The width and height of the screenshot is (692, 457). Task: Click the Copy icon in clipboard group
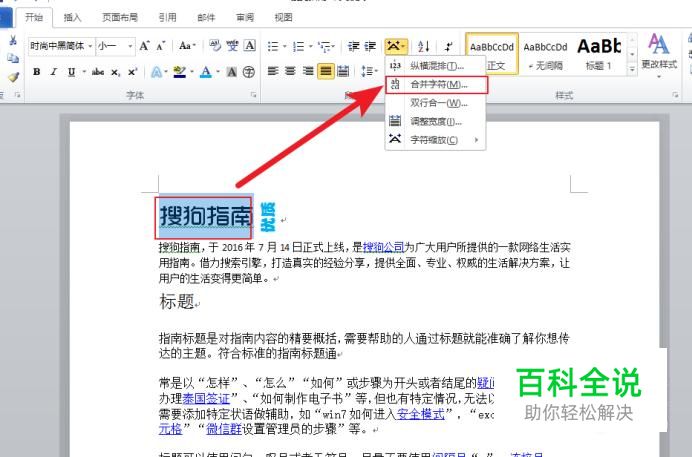pyautogui.click(x=13, y=59)
